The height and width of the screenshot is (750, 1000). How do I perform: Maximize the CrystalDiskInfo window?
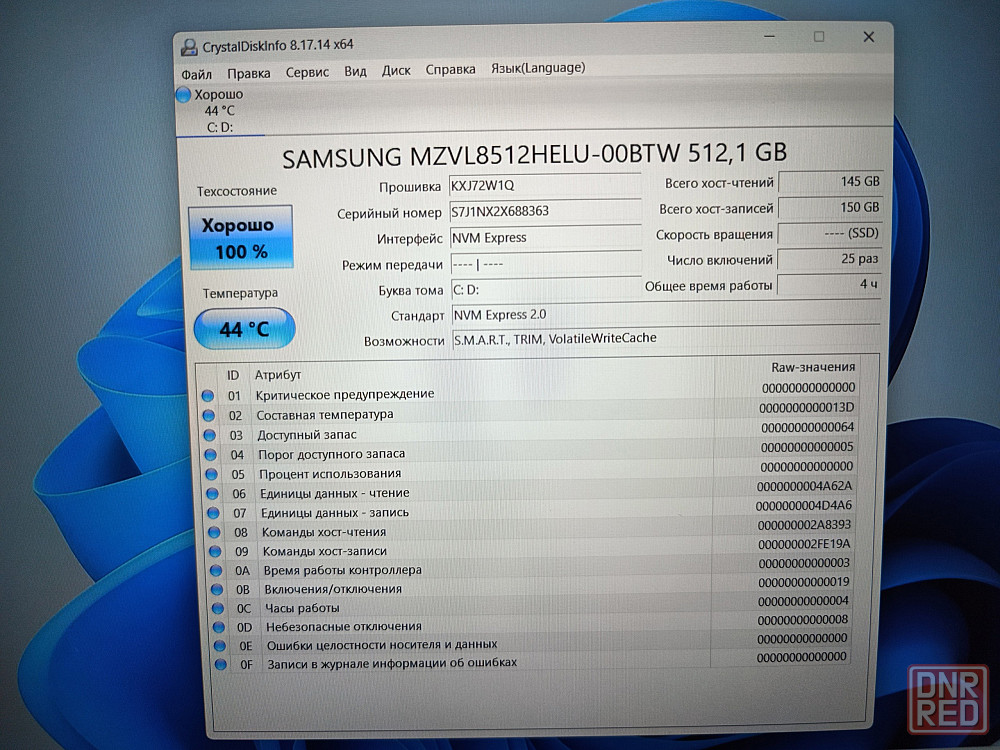coord(819,37)
